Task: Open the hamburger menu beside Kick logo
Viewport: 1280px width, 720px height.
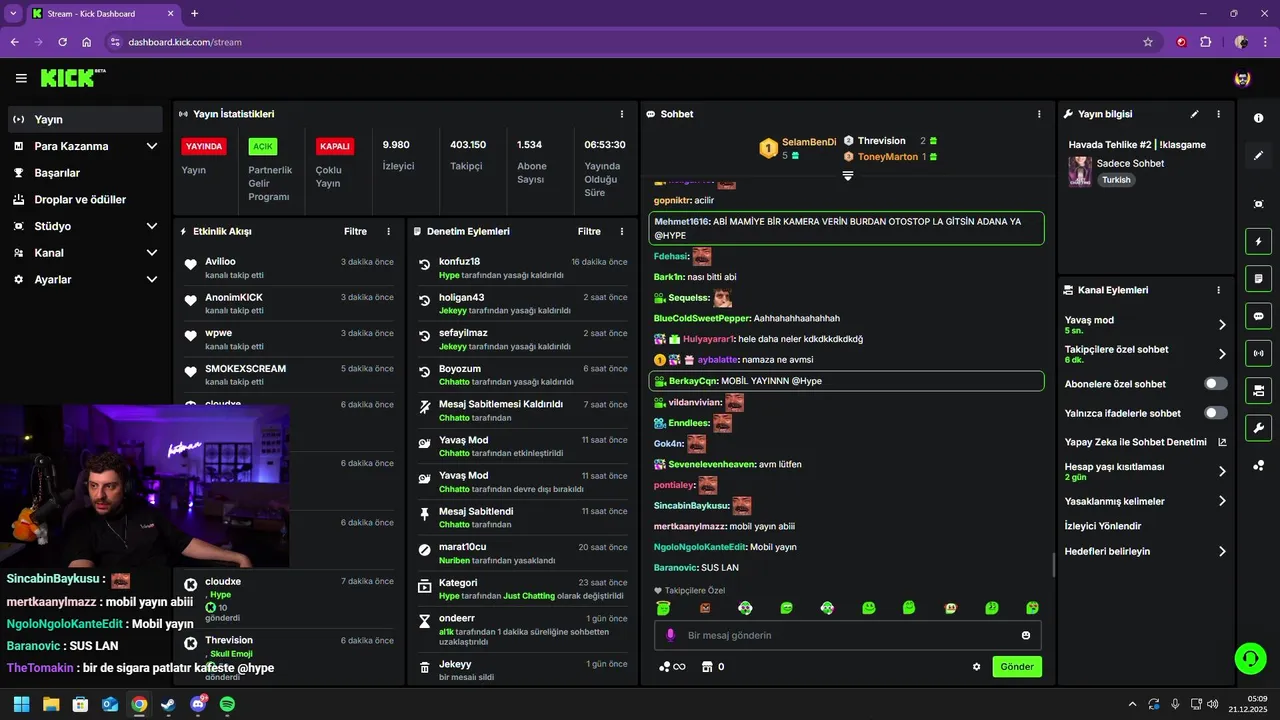Action: click(x=21, y=78)
